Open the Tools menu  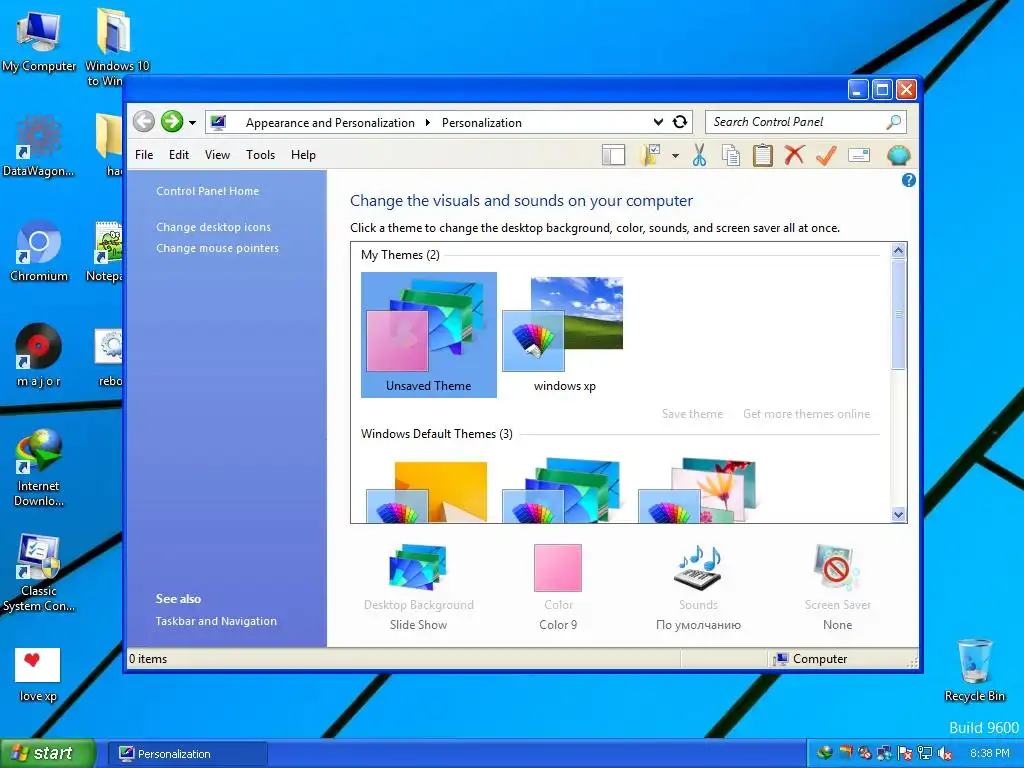pos(260,155)
